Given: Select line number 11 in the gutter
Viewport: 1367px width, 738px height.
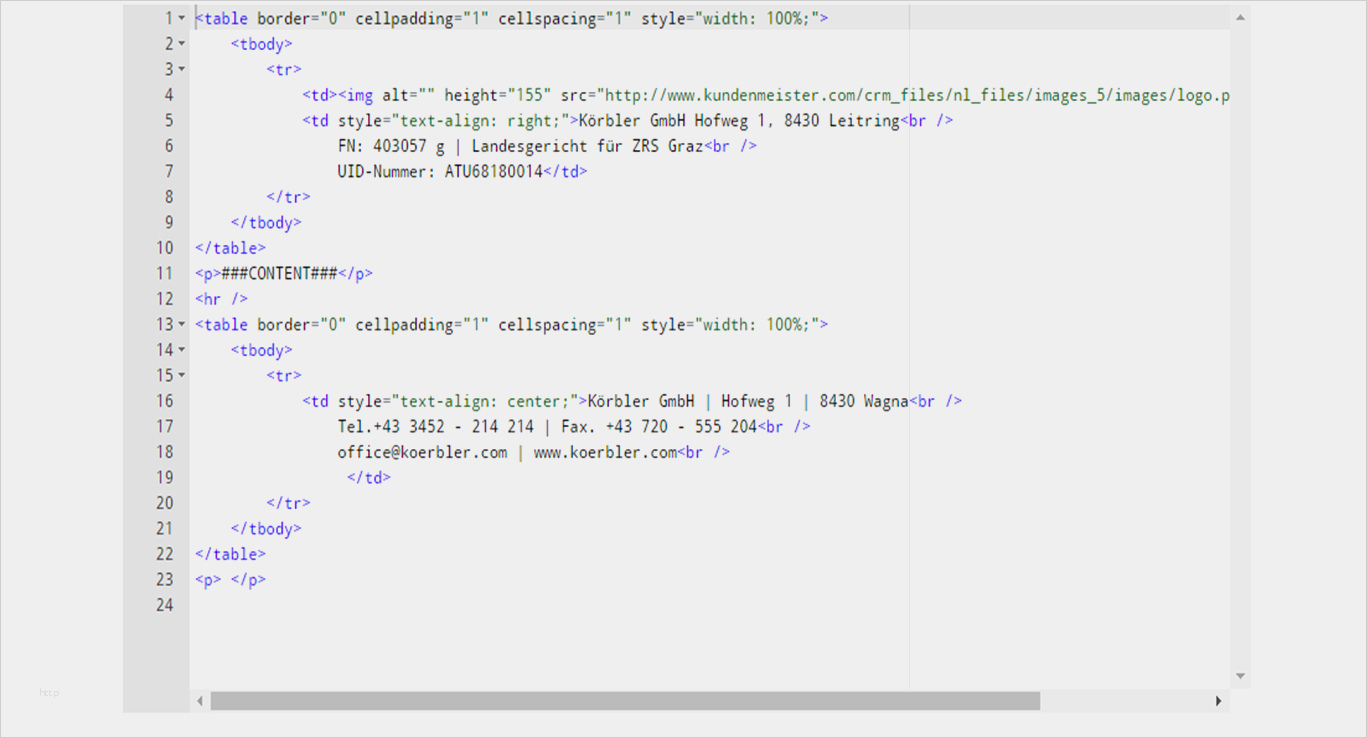Looking at the screenshot, I should click(x=164, y=273).
